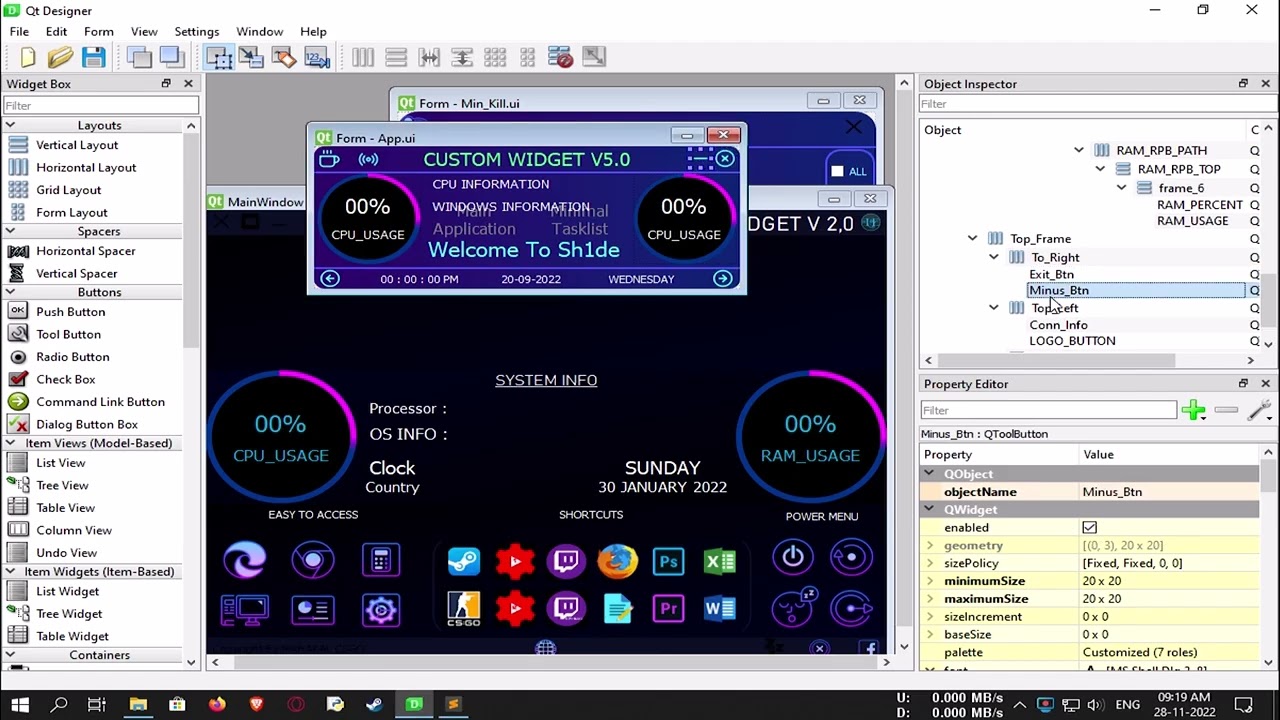Screen dimensions: 1280x720
Task: Click the Windows Start button
Action: tap(20, 704)
